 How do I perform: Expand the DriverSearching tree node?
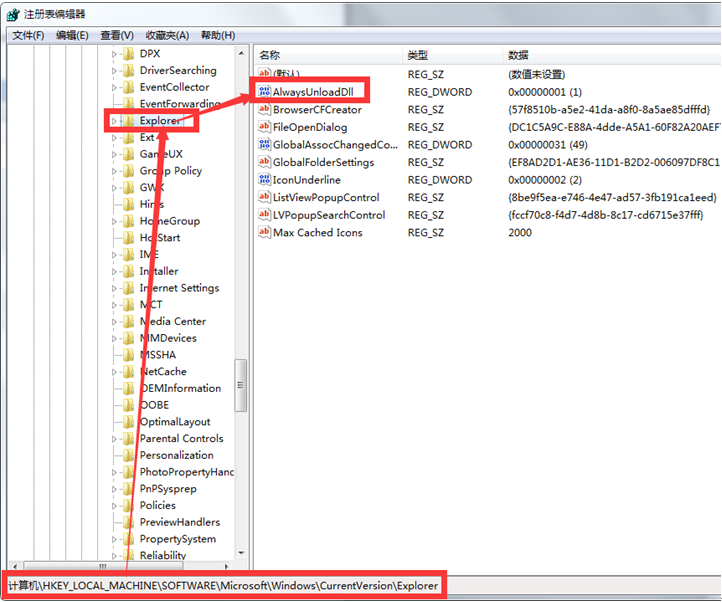click(114, 70)
